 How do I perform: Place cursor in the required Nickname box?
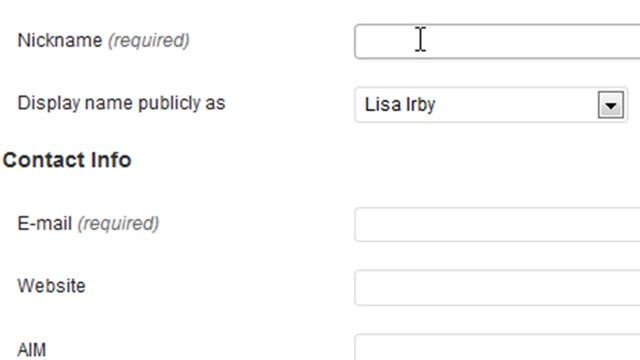497,42
